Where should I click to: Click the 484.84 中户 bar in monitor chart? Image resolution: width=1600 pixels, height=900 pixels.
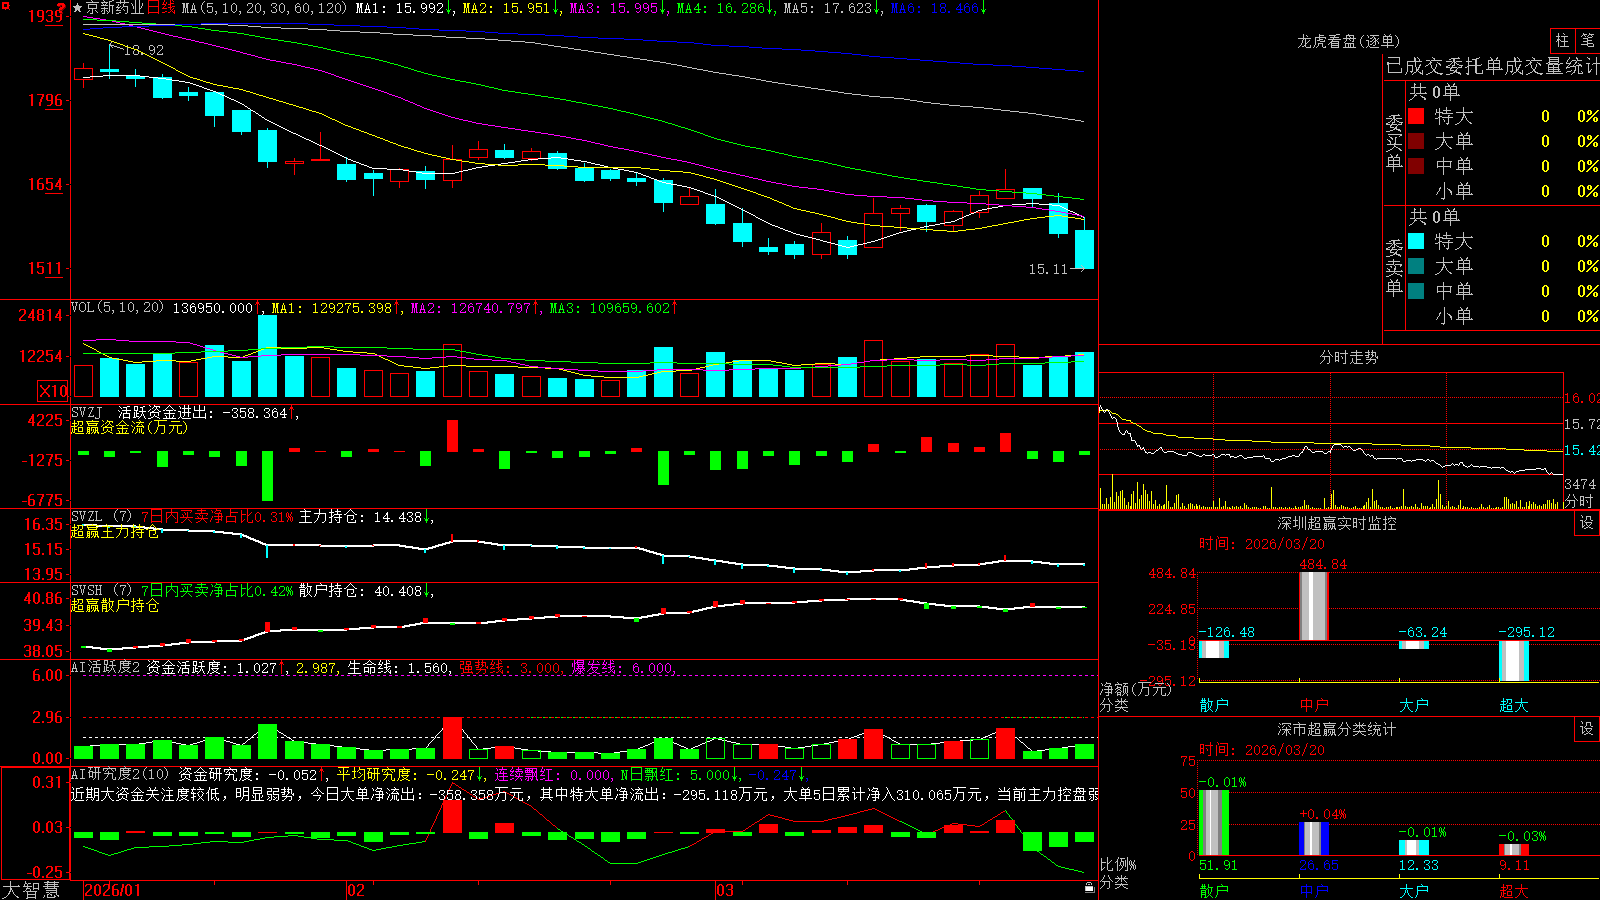[1314, 606]
